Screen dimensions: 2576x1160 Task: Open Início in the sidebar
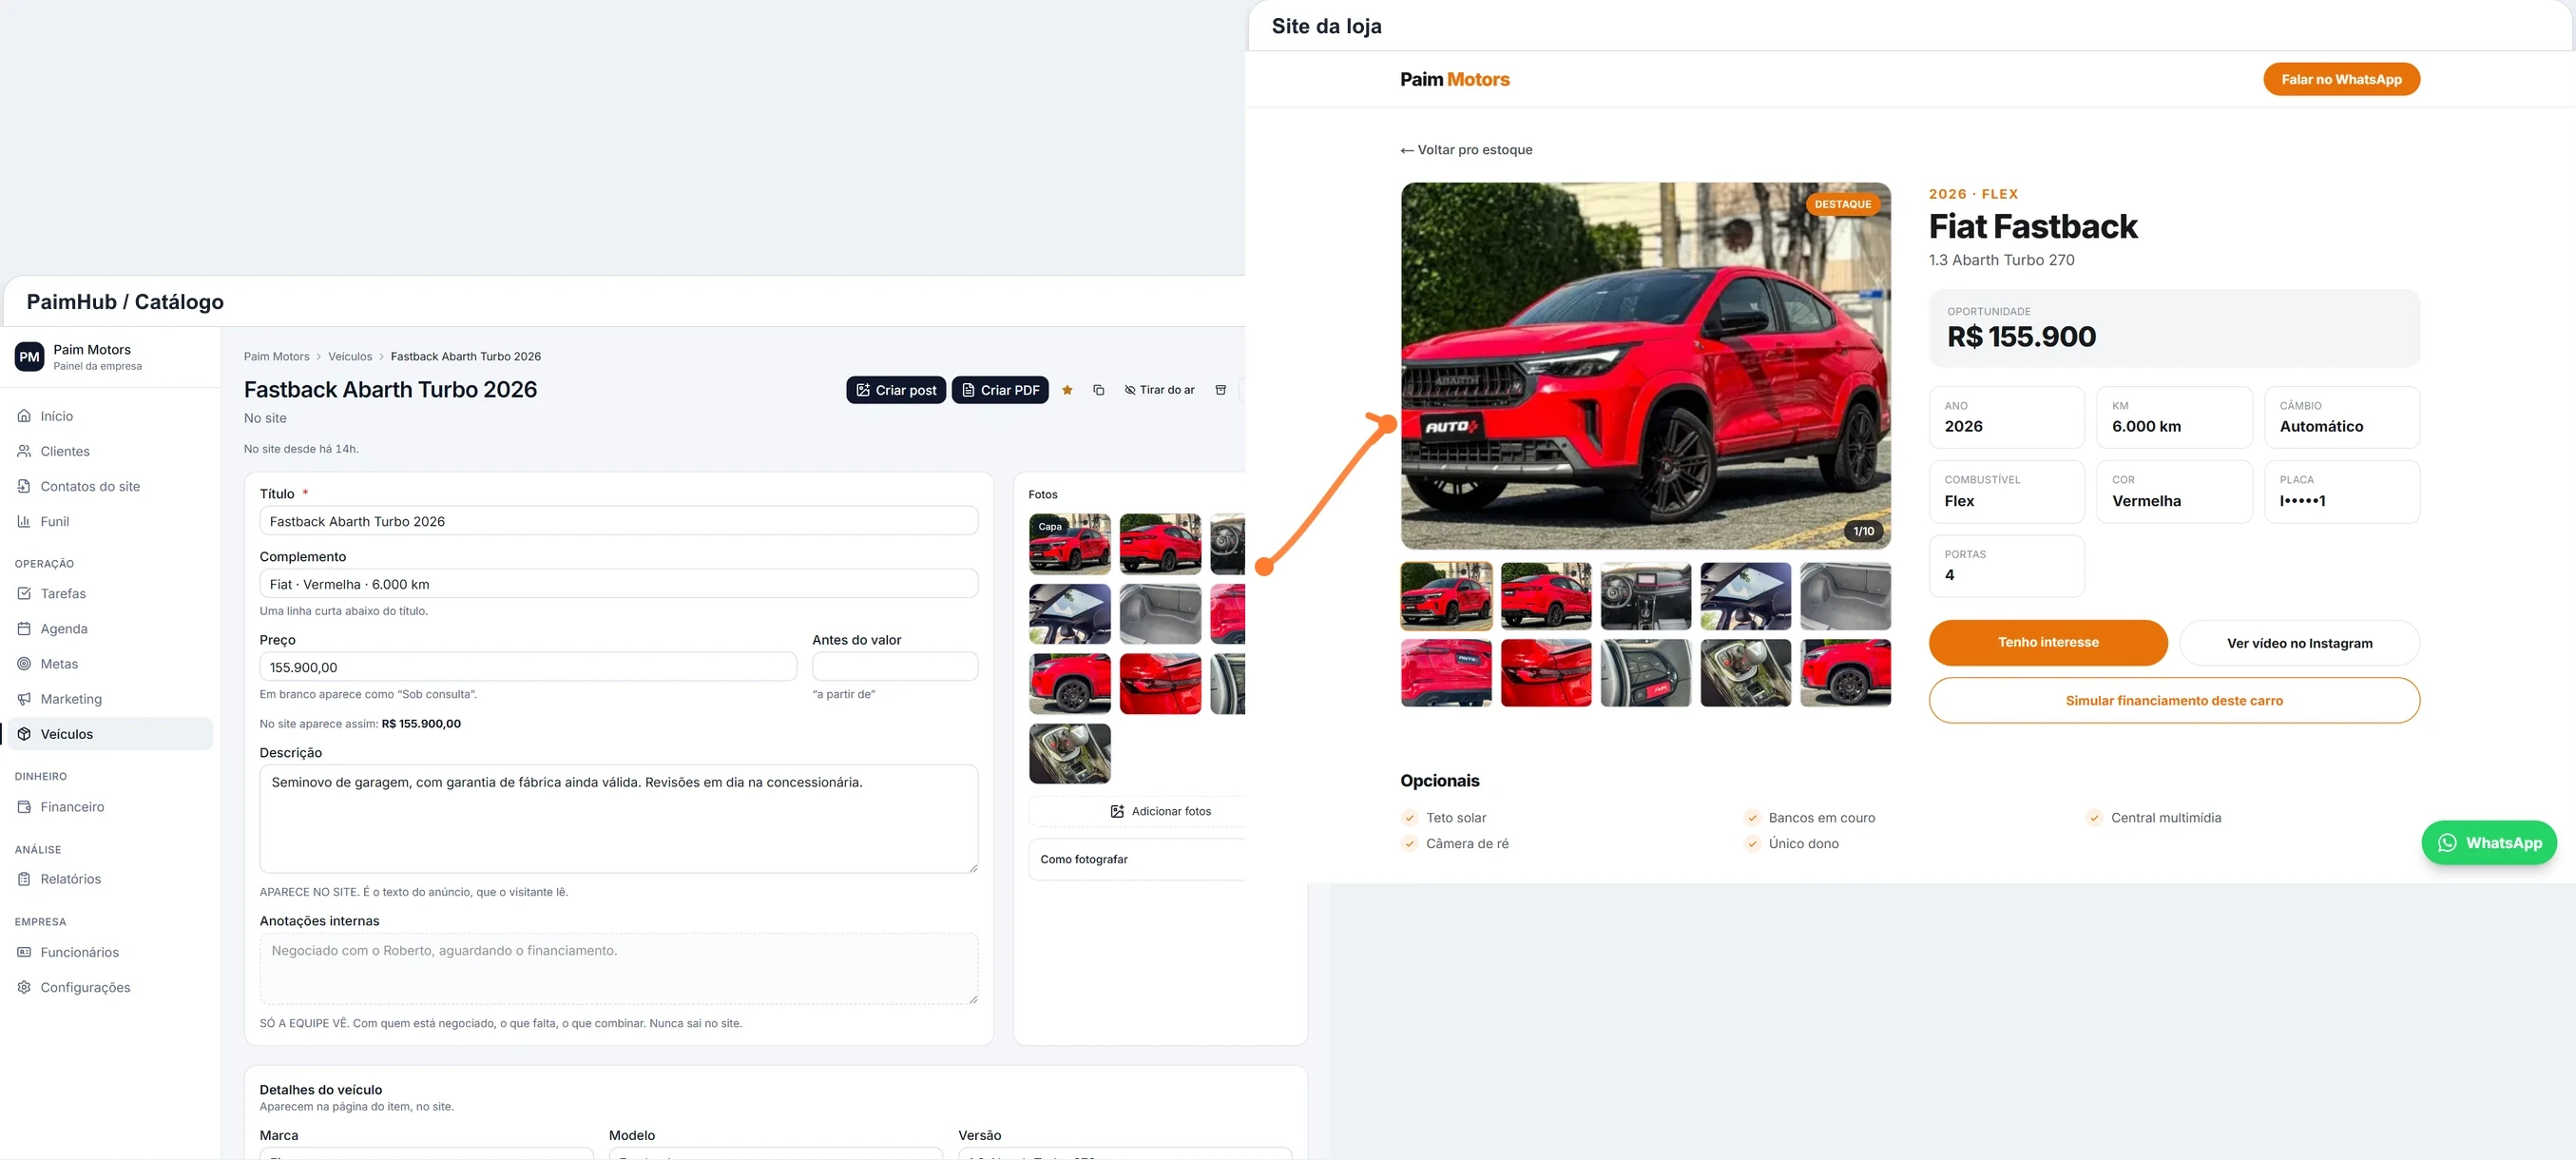(110, 416)
